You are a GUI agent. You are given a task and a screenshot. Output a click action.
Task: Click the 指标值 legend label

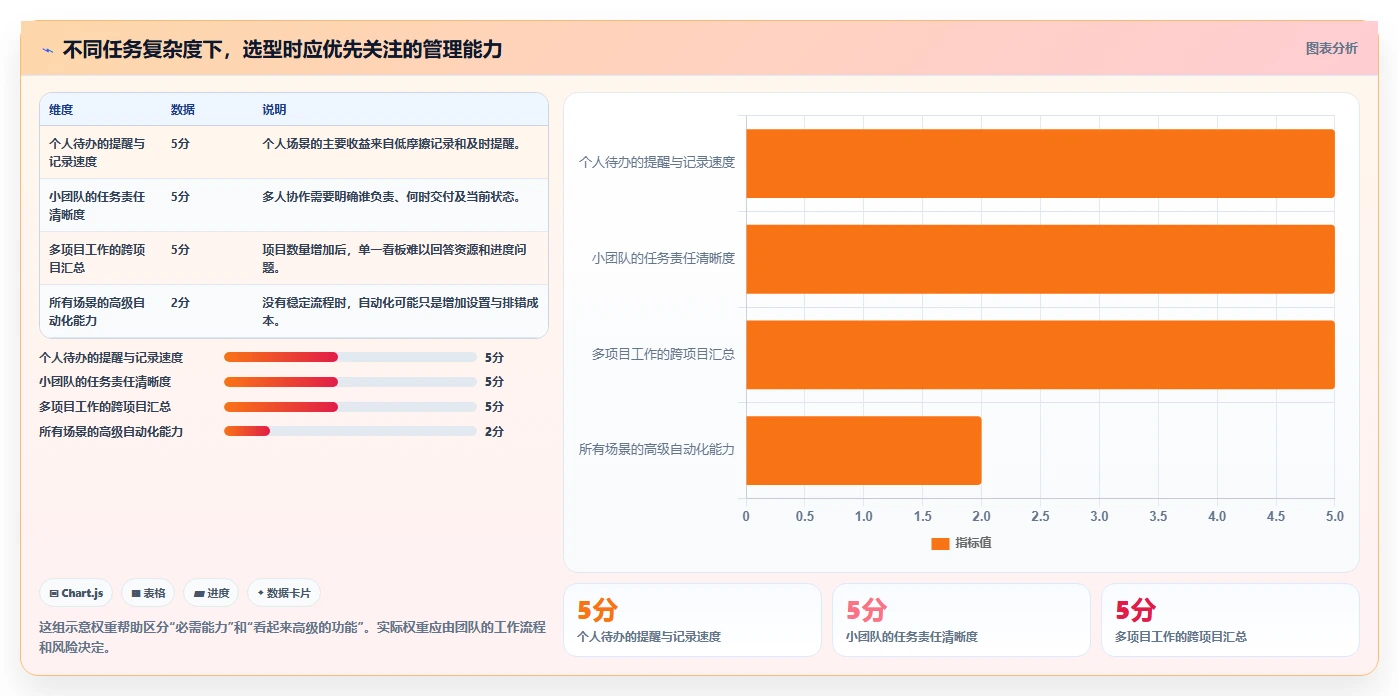[973, 543]
